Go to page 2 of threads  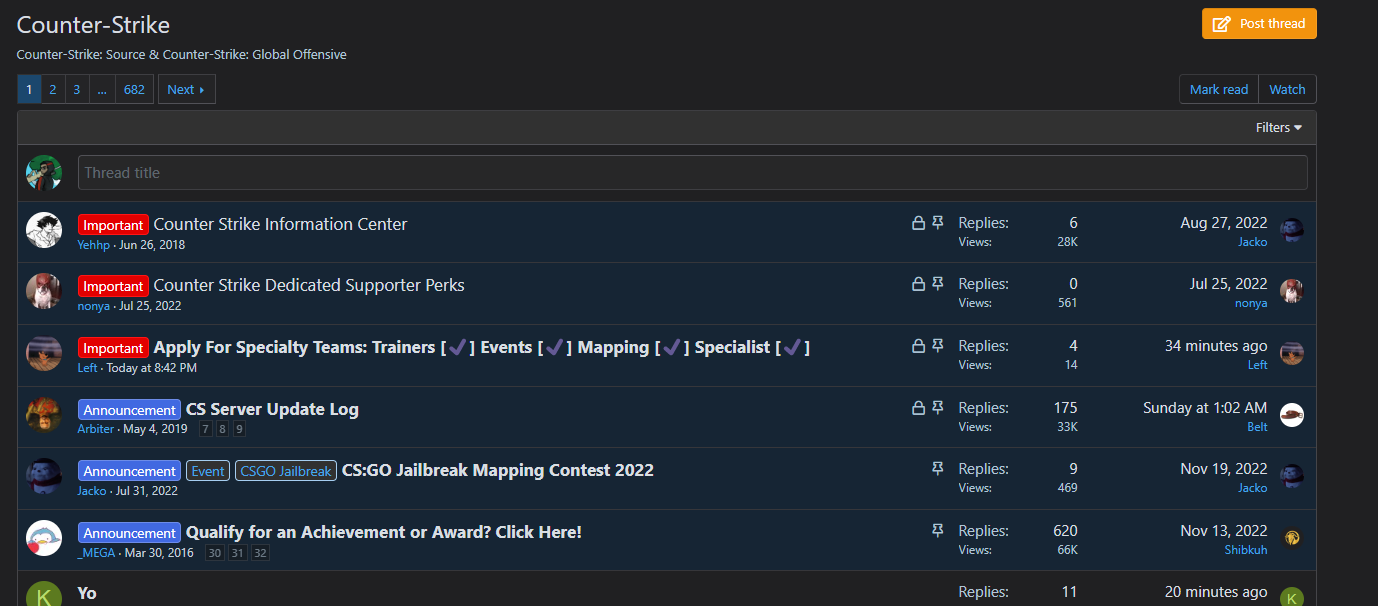53,89
